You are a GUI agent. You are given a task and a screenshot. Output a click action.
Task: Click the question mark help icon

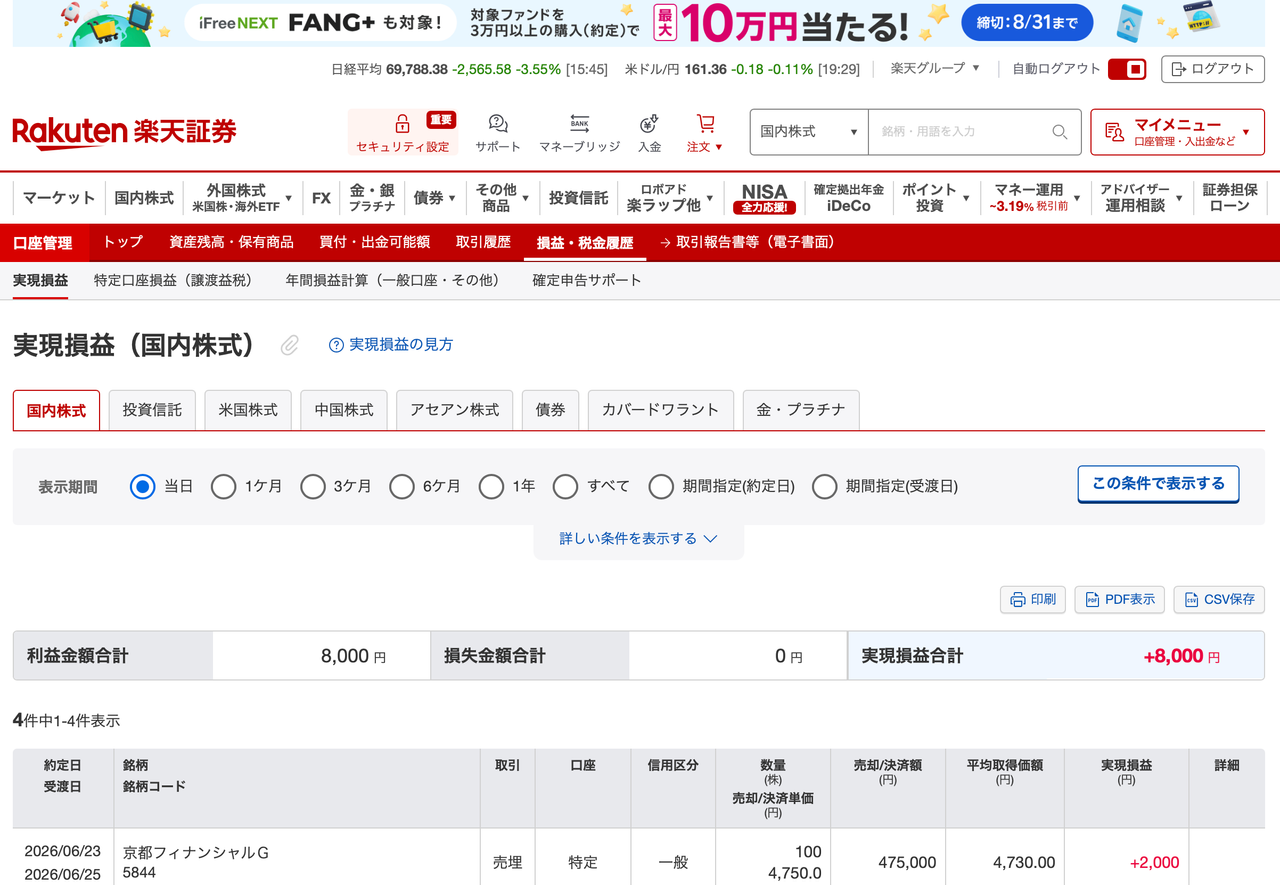(x=336, y=345)
